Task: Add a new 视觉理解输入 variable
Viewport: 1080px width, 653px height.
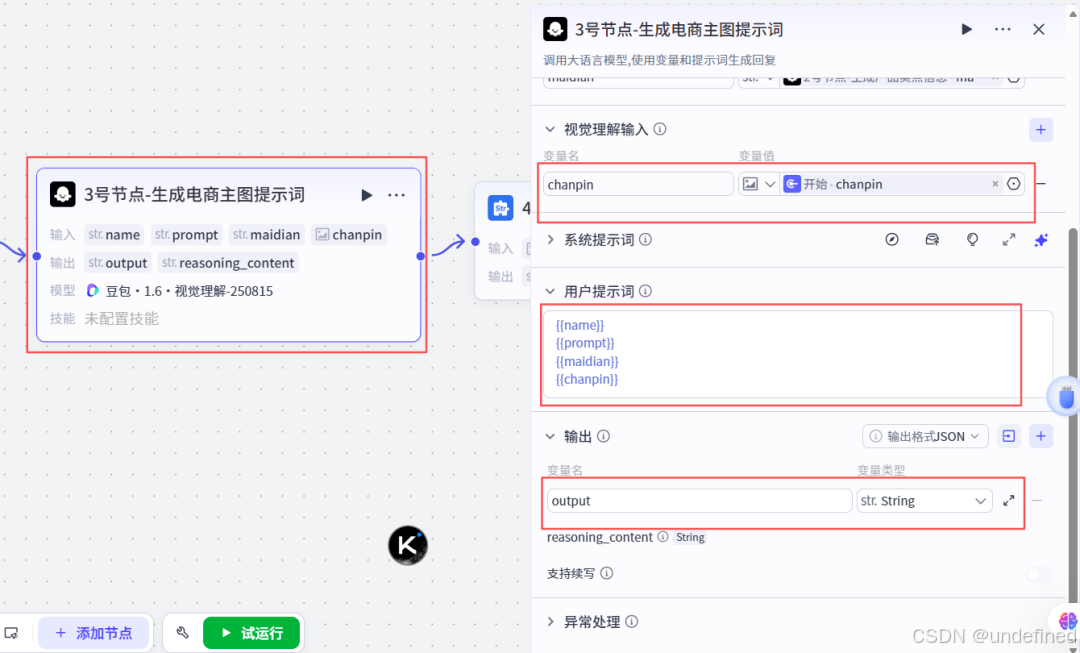Action: click(1041, 129)
